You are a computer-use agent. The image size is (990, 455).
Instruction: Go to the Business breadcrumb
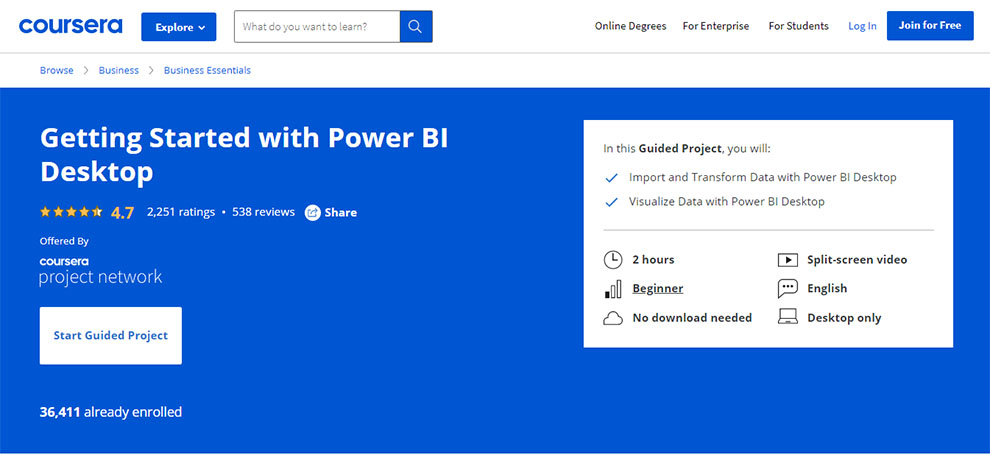click(x=119, y=70)
